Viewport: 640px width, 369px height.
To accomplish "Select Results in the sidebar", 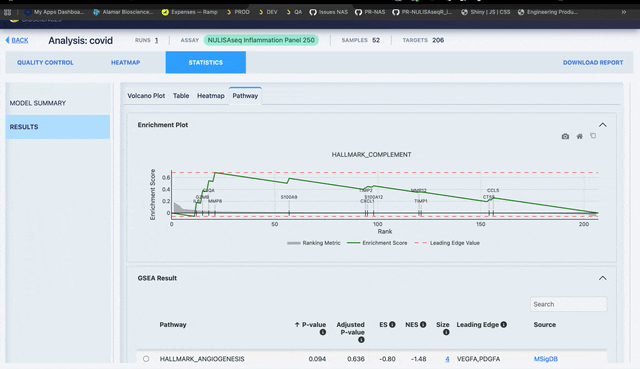I will [58, 127].
